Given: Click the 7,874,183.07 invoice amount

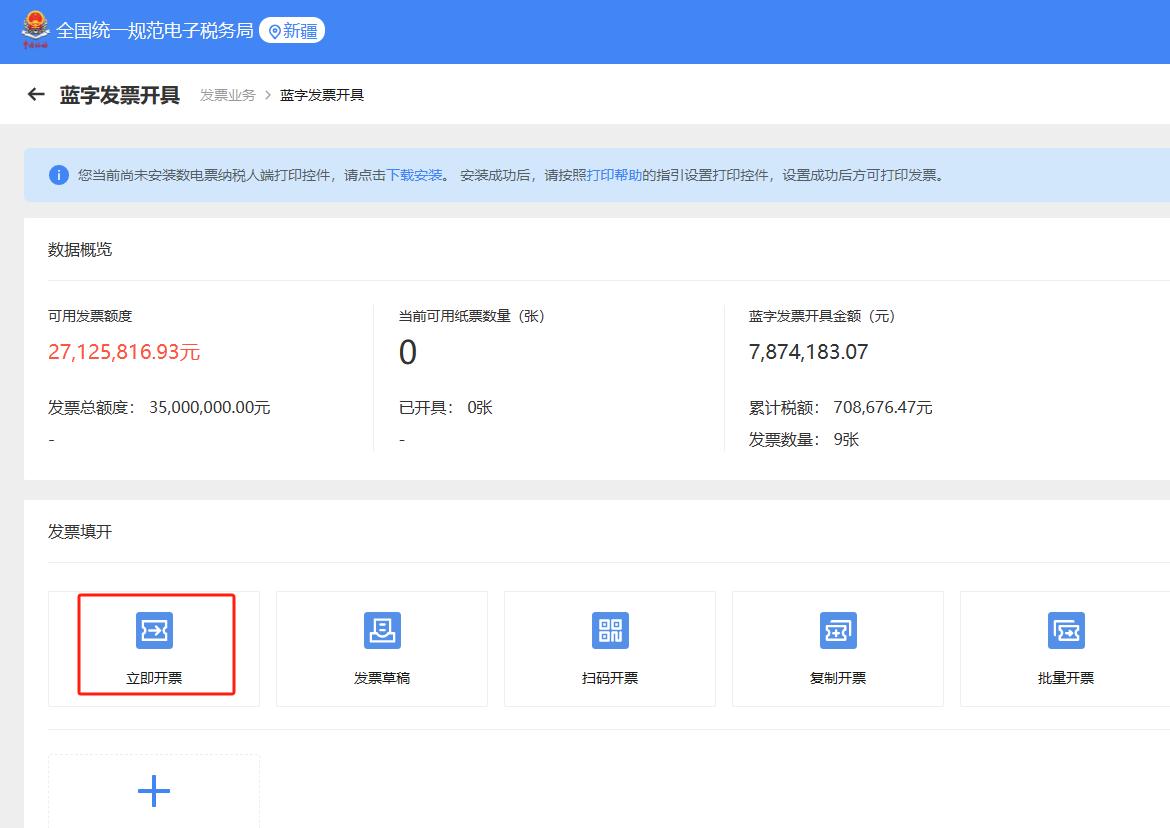Looking at the screenshot, I should coord(808,352).
